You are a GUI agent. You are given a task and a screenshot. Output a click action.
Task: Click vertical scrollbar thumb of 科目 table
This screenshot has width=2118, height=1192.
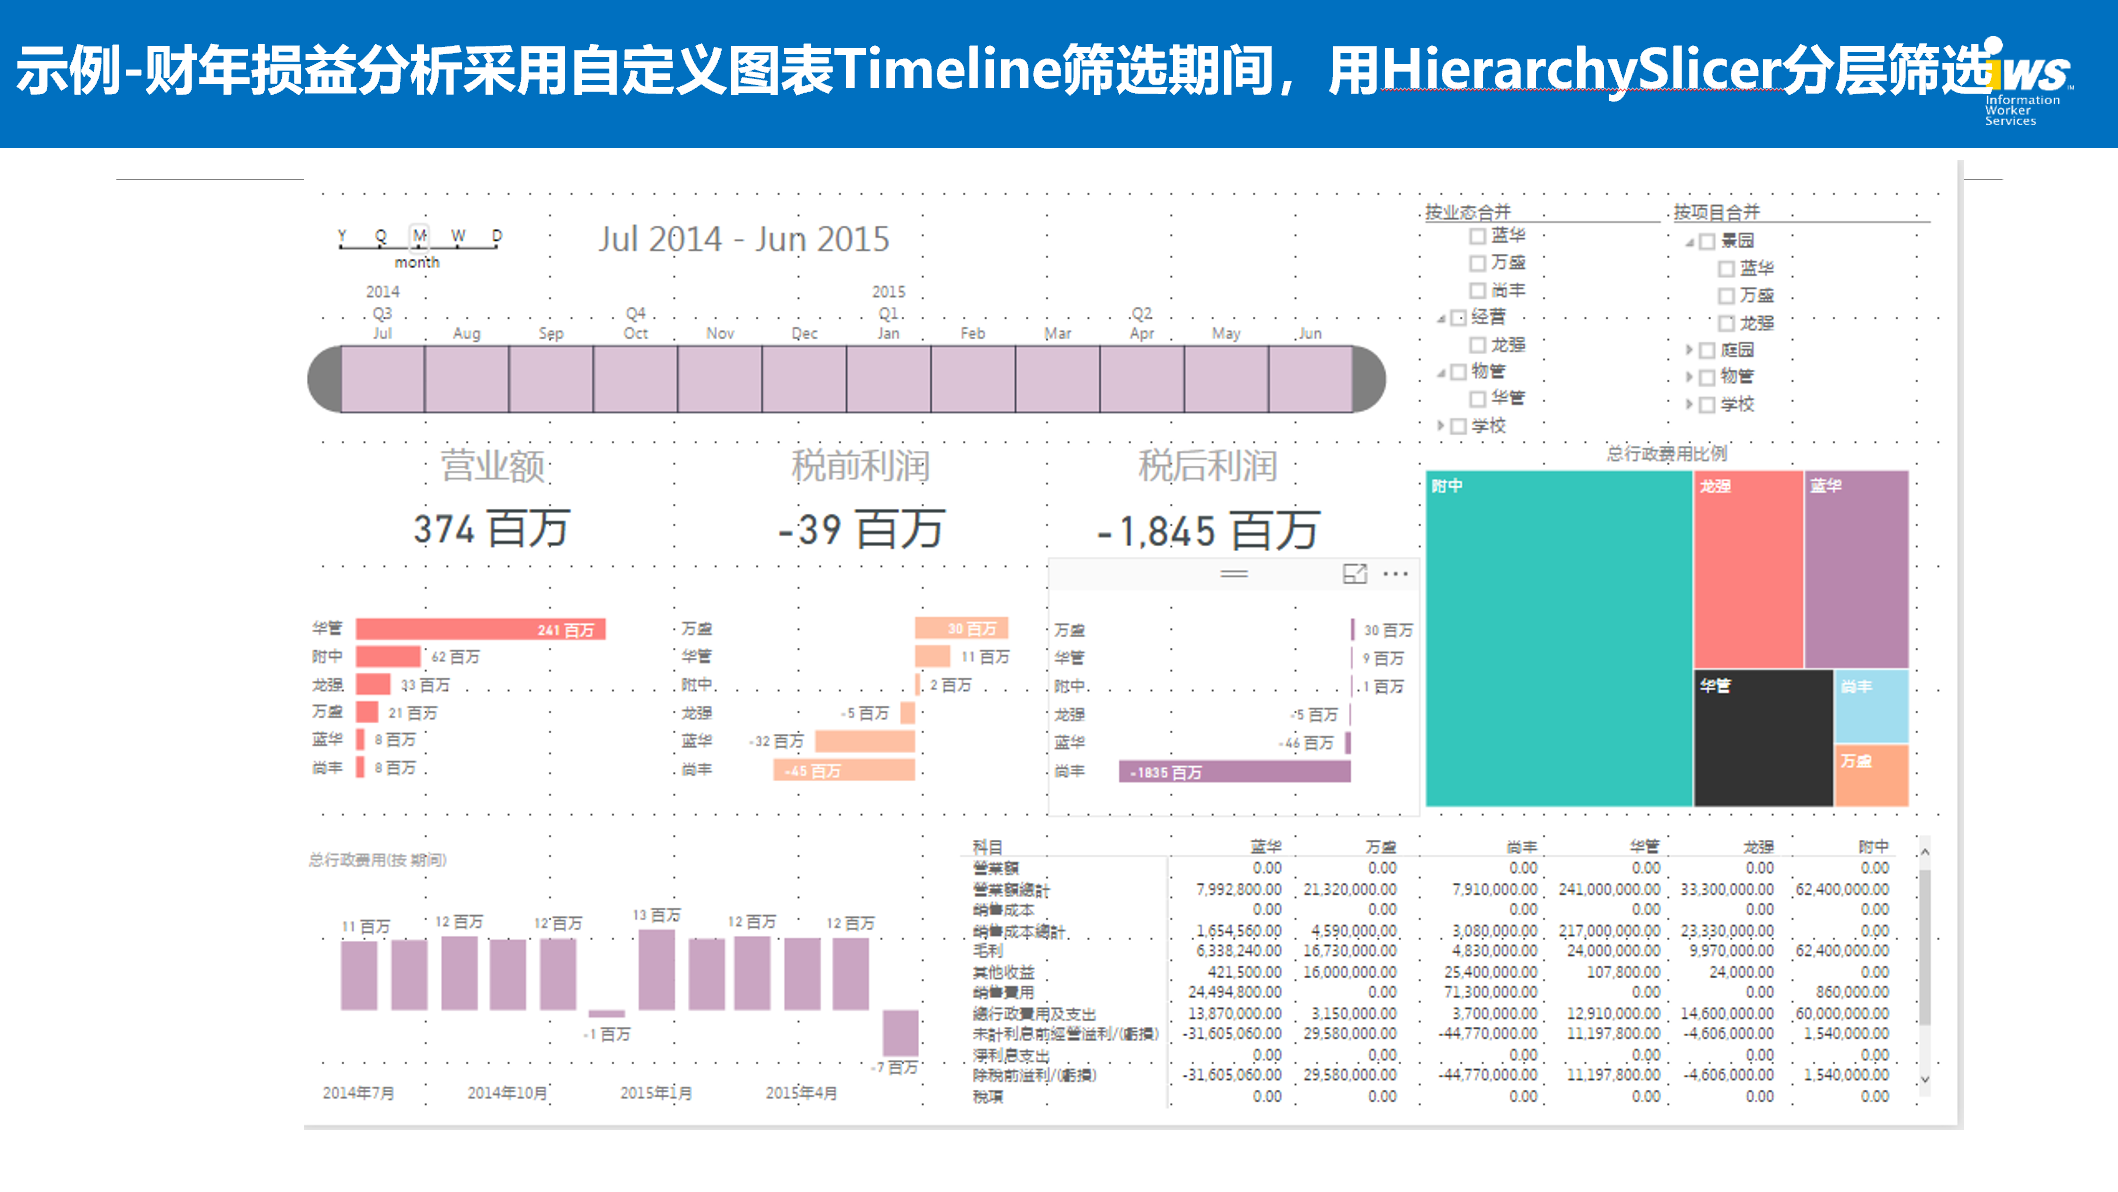pyautogui.click(x=1924, y=947)
